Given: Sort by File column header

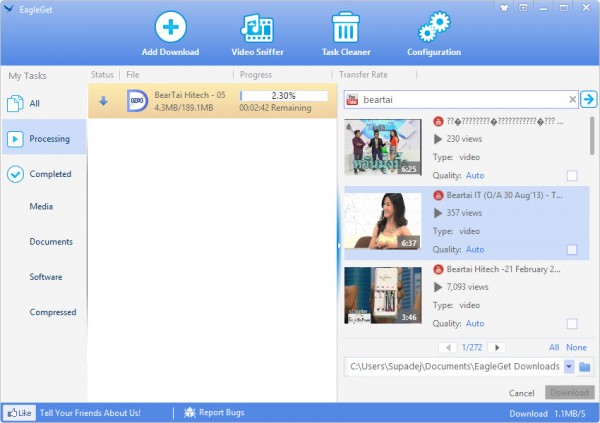Looking at the screenshot, I should (133, 75).
